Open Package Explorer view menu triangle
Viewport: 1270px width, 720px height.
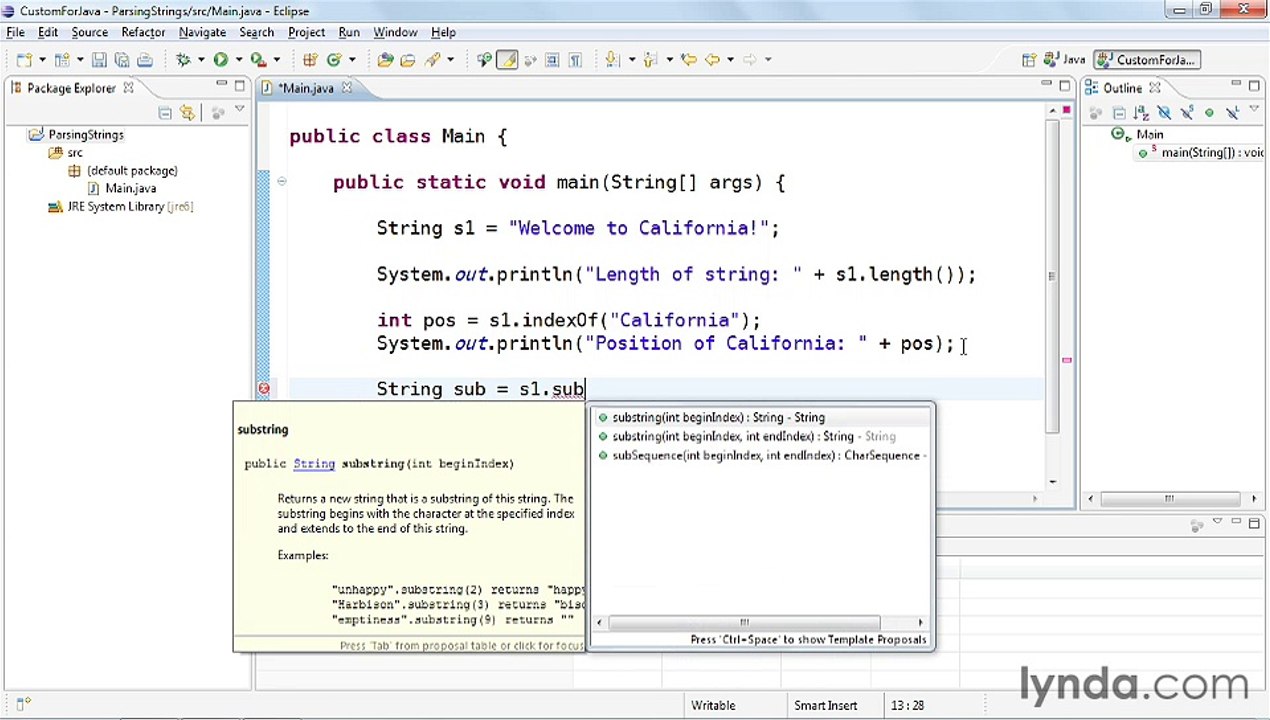click(x=240, y=108)
